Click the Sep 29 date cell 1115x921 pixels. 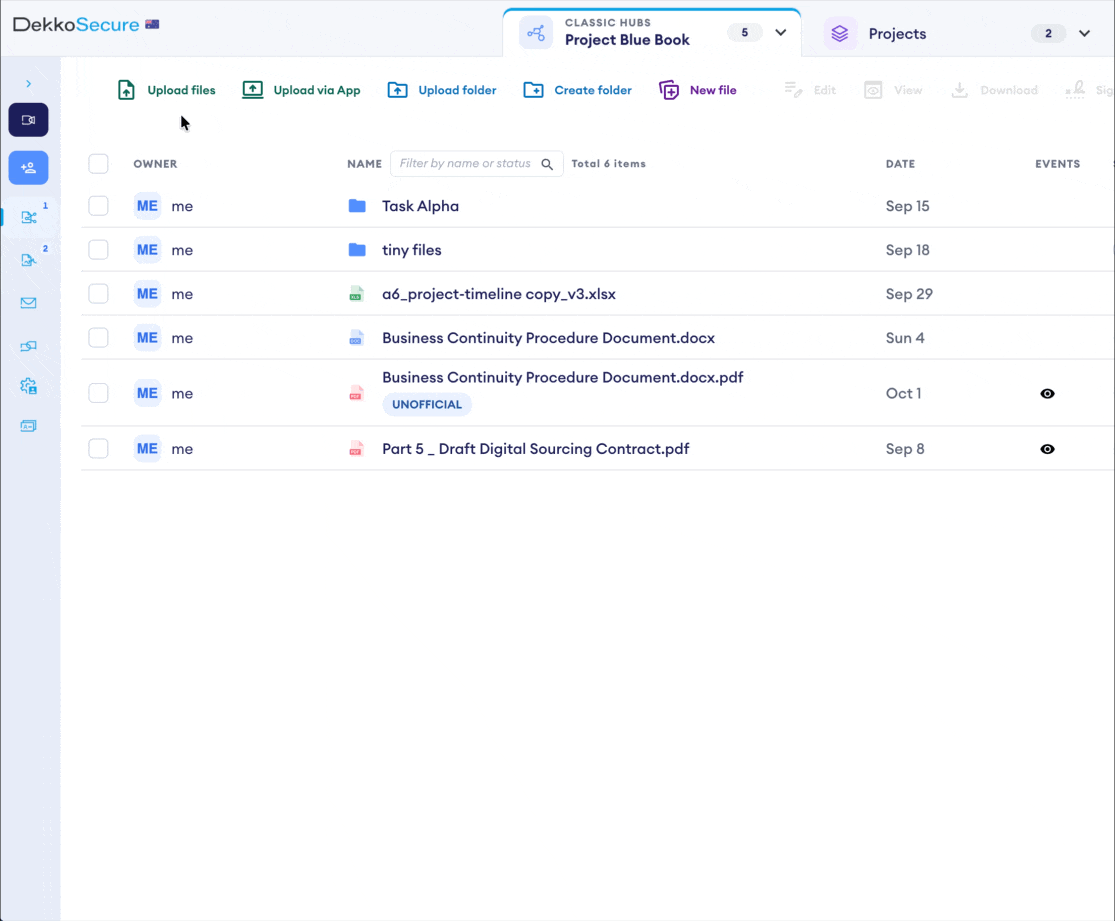pos(909,294)
